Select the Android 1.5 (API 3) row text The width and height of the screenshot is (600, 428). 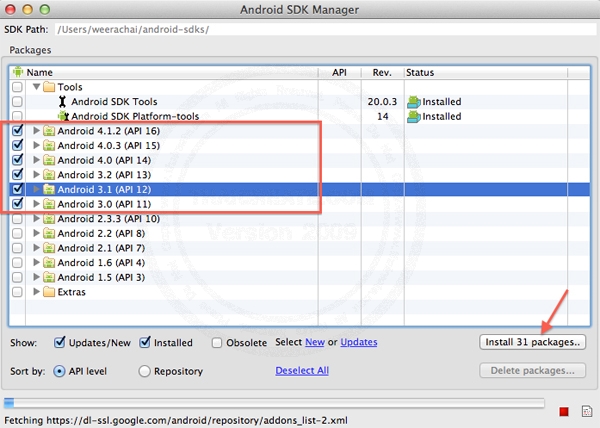(101, 277)
